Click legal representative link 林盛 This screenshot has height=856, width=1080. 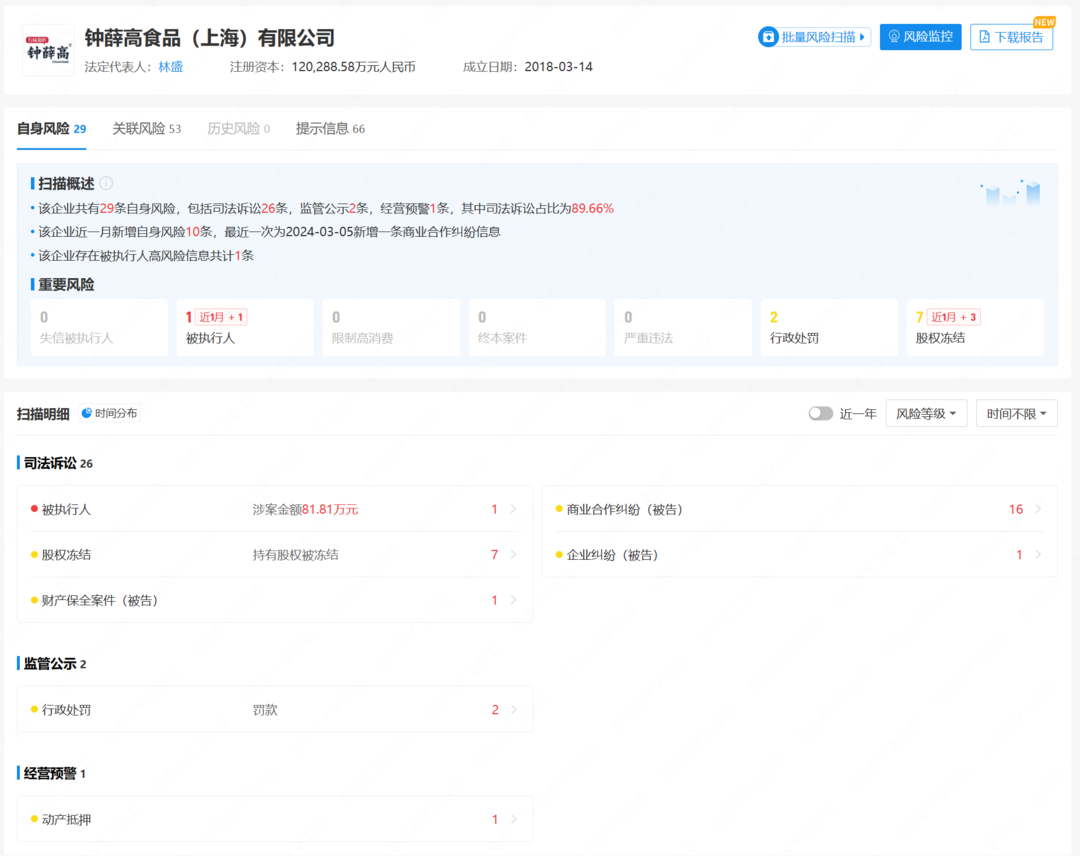pyautogui.click(x=171, y=67)
